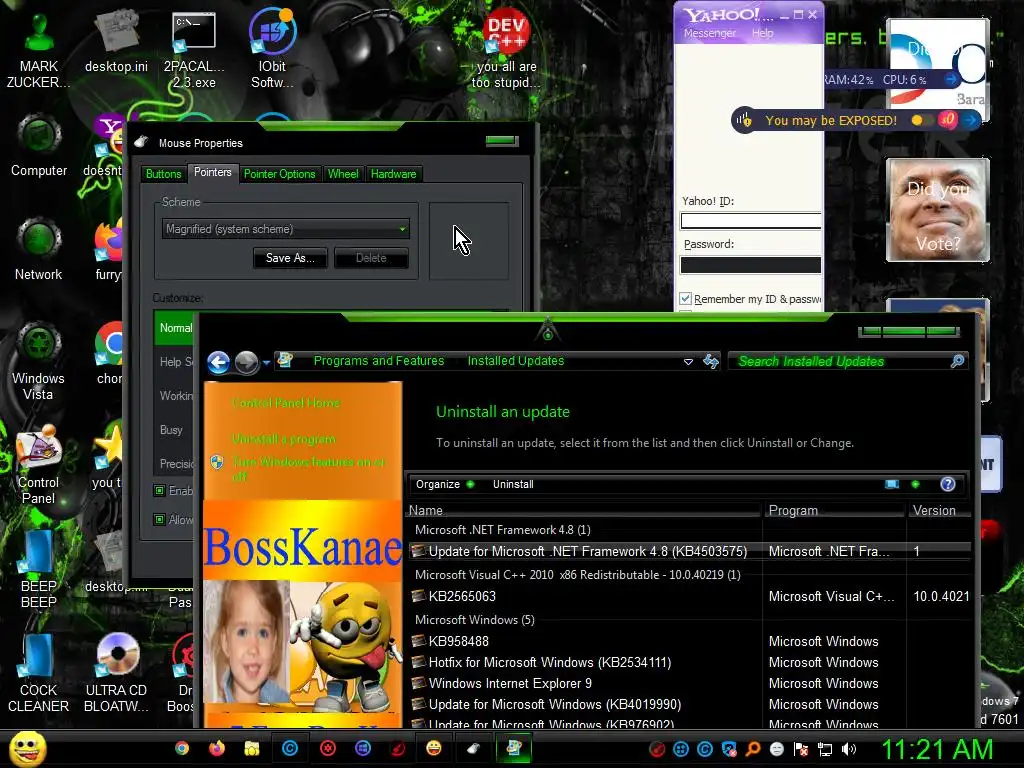Go forward in Programs and Features window
This screenshot has height=768, width=1024.
(246, 362)
